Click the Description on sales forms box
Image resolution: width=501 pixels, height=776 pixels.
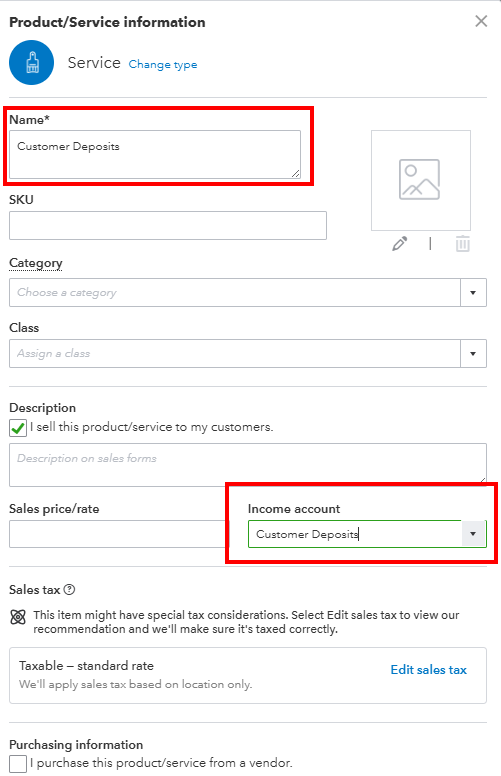point(248,465)
